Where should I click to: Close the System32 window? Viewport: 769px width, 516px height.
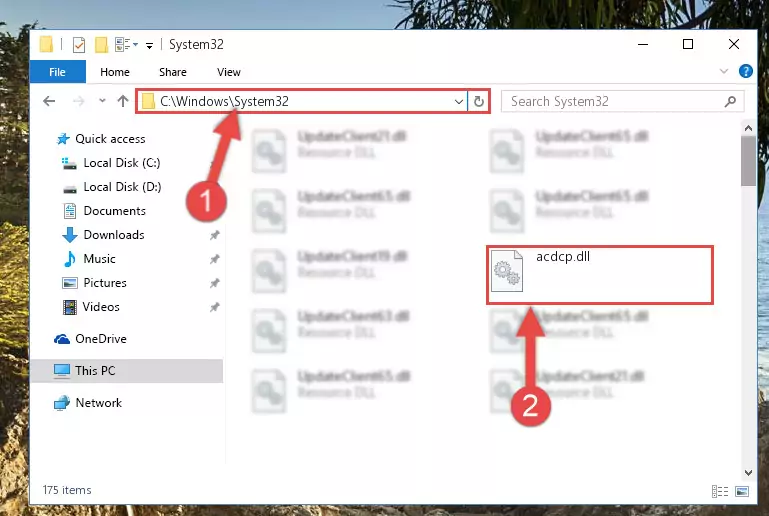click(x=734, y=44)
